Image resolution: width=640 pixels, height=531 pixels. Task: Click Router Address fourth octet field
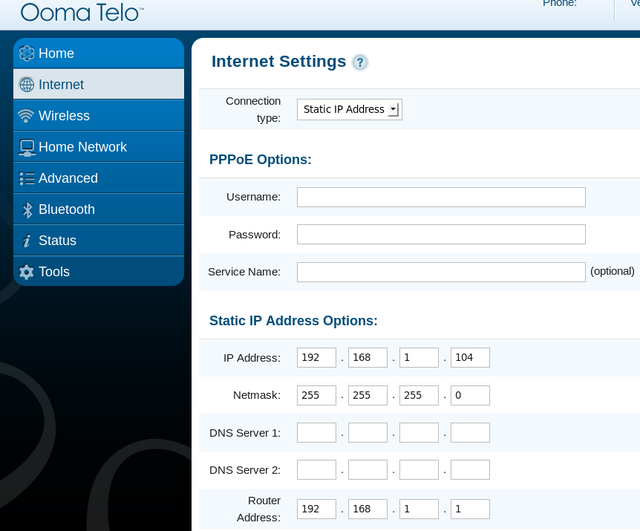pyautogui.click(x=470, y=509)
